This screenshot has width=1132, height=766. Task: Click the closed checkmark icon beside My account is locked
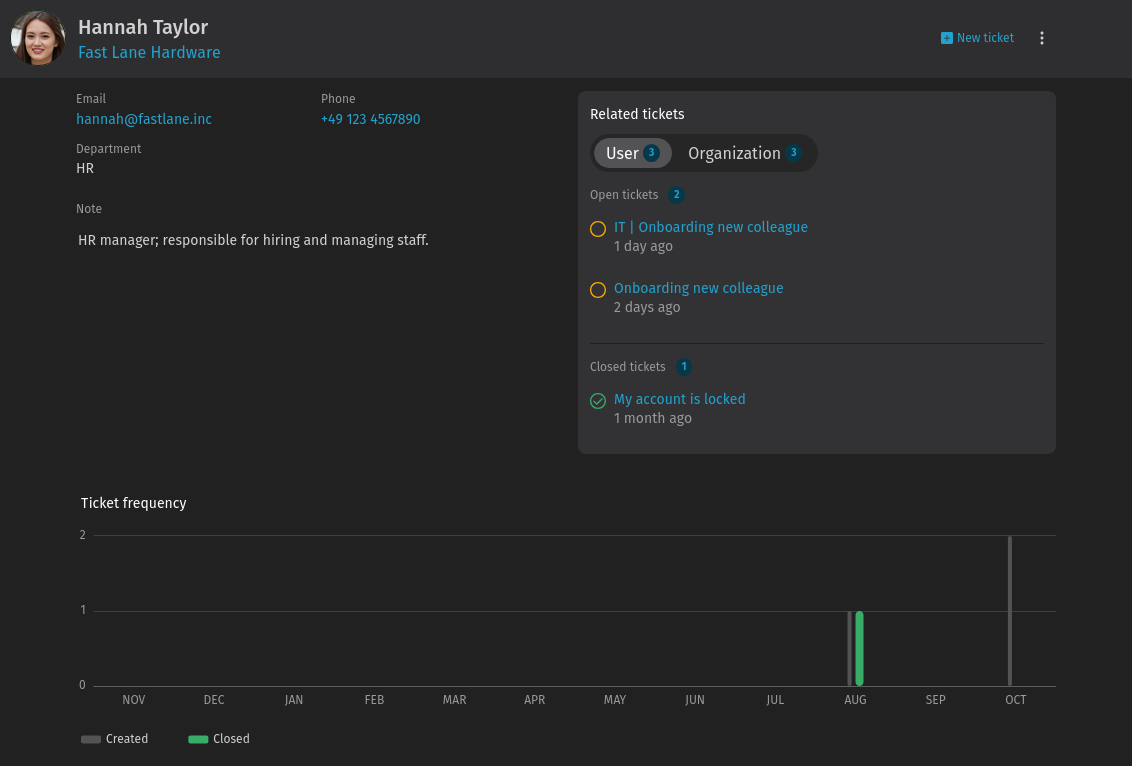598,401
